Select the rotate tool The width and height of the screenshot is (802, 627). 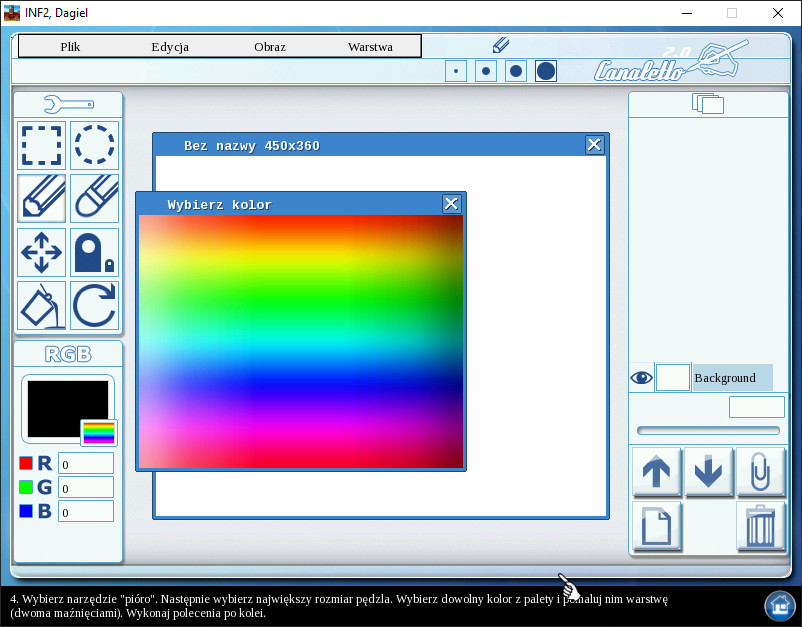[95, 306]
